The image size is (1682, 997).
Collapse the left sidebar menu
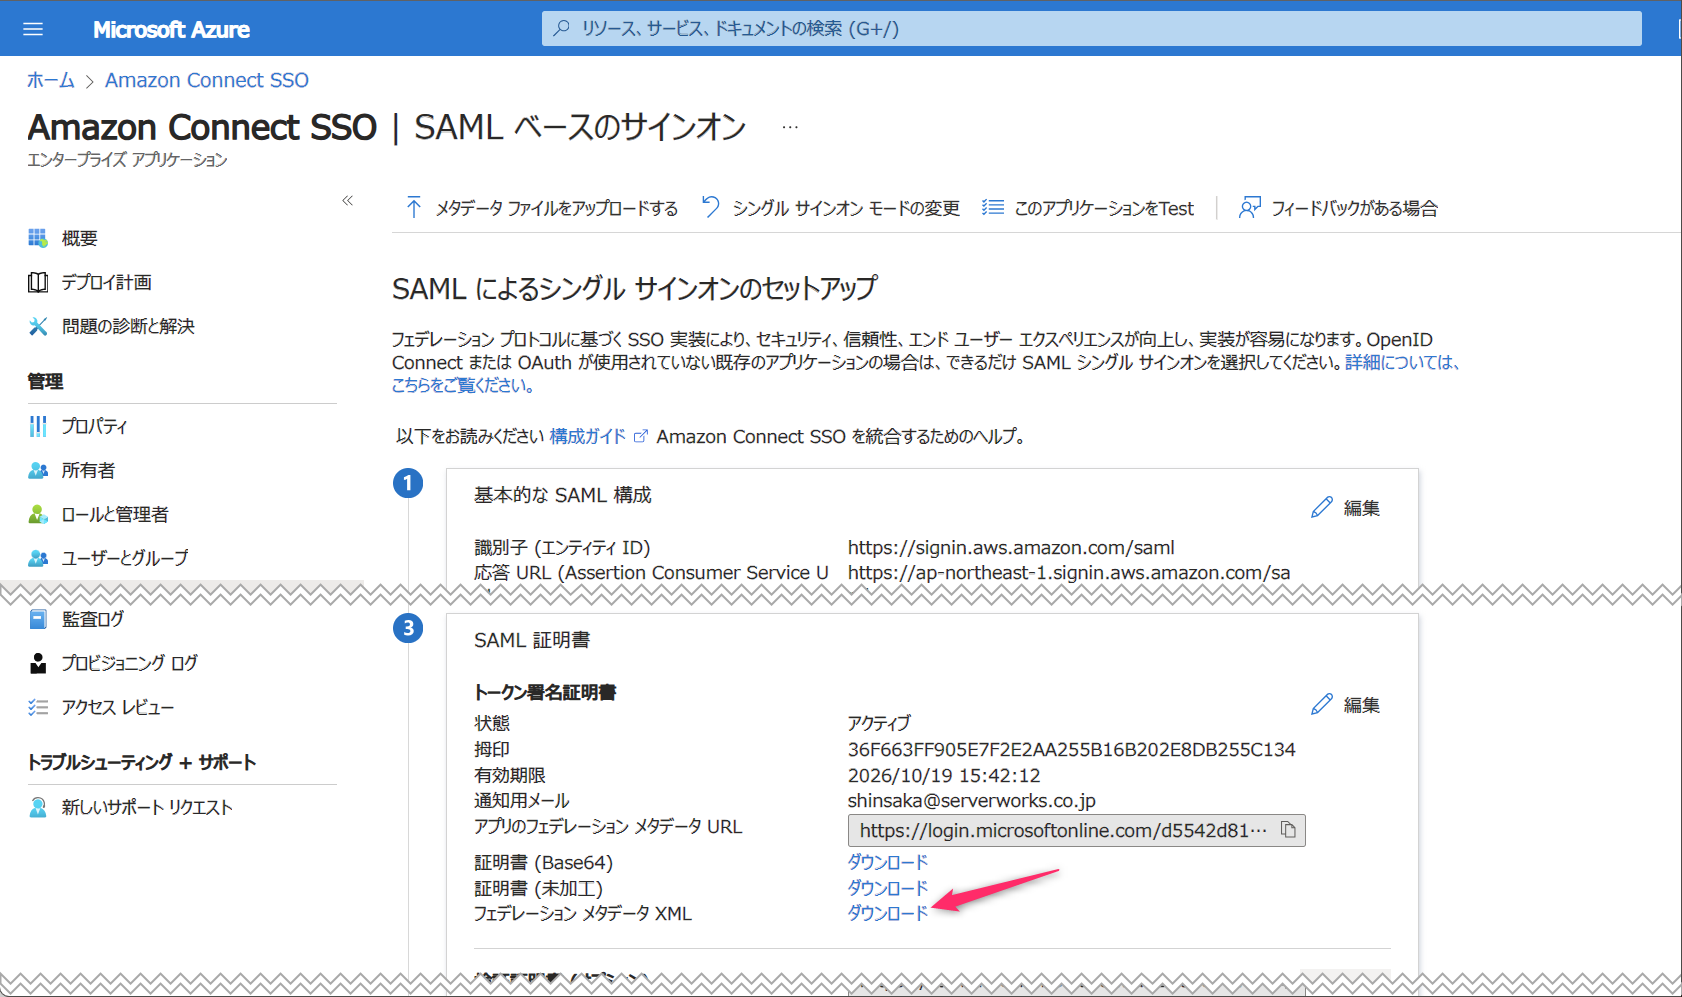(347, 201)
